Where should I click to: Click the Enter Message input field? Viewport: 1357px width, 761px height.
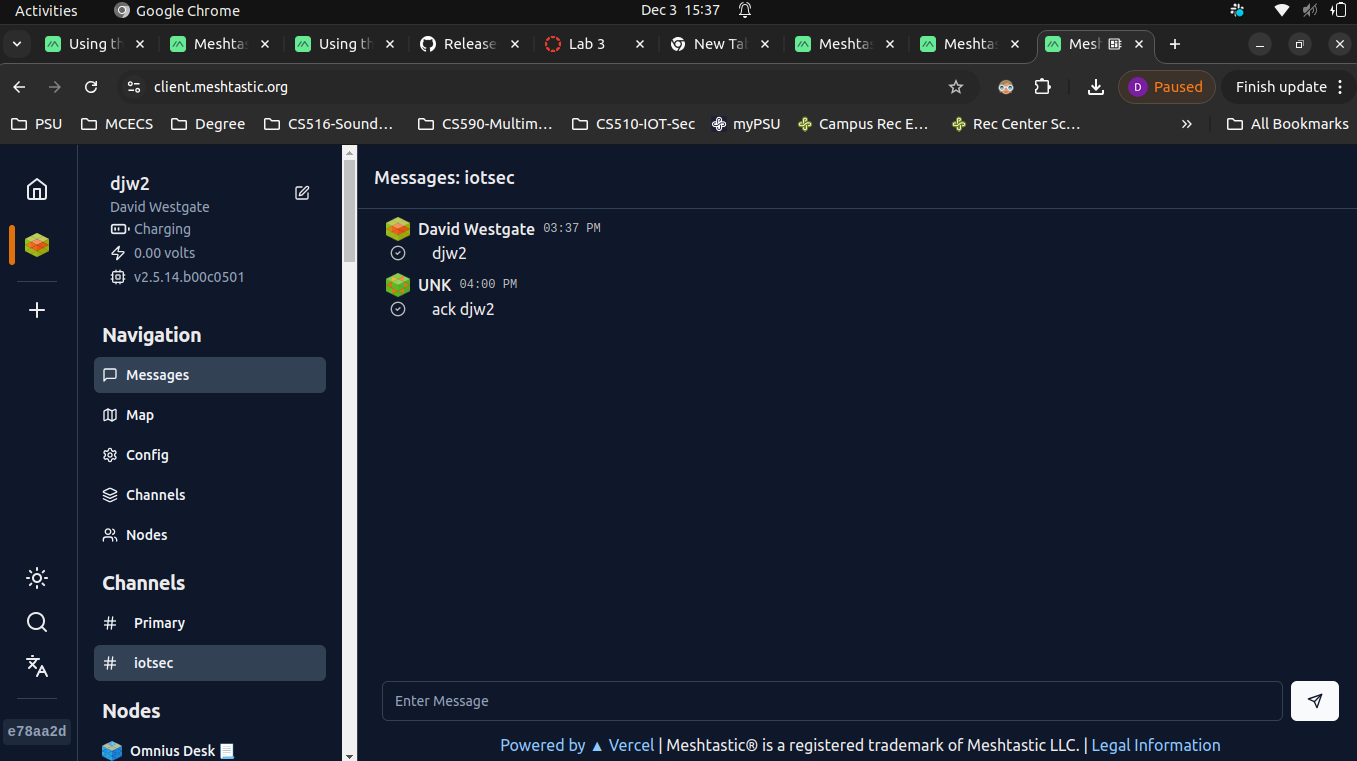(x=831, y=701)
